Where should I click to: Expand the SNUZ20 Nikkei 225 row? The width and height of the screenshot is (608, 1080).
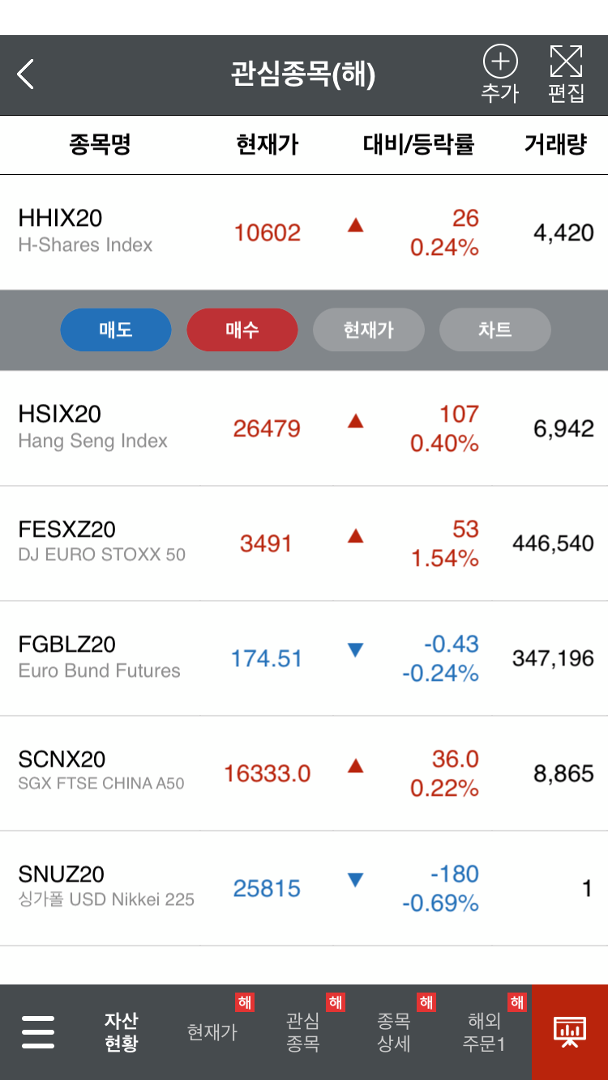point(304,888)
